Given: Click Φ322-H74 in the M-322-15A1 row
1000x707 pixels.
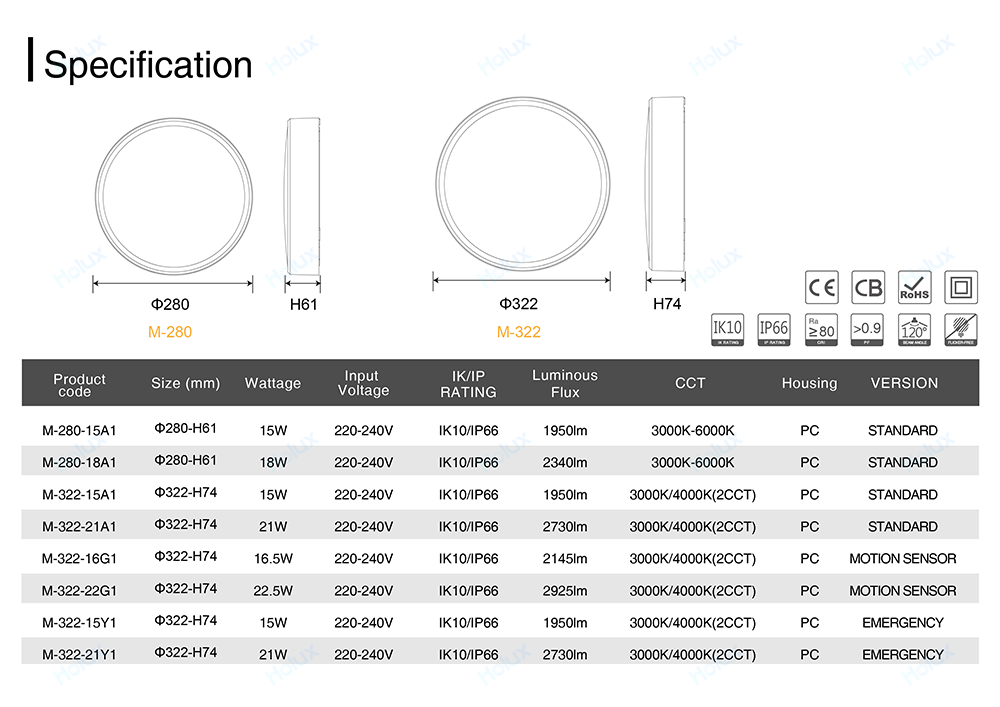Looking at the screenshot, I should point(186,493).
